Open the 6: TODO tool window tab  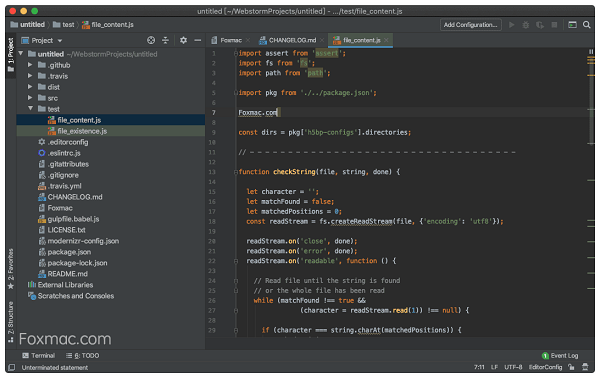pos(83,356)
